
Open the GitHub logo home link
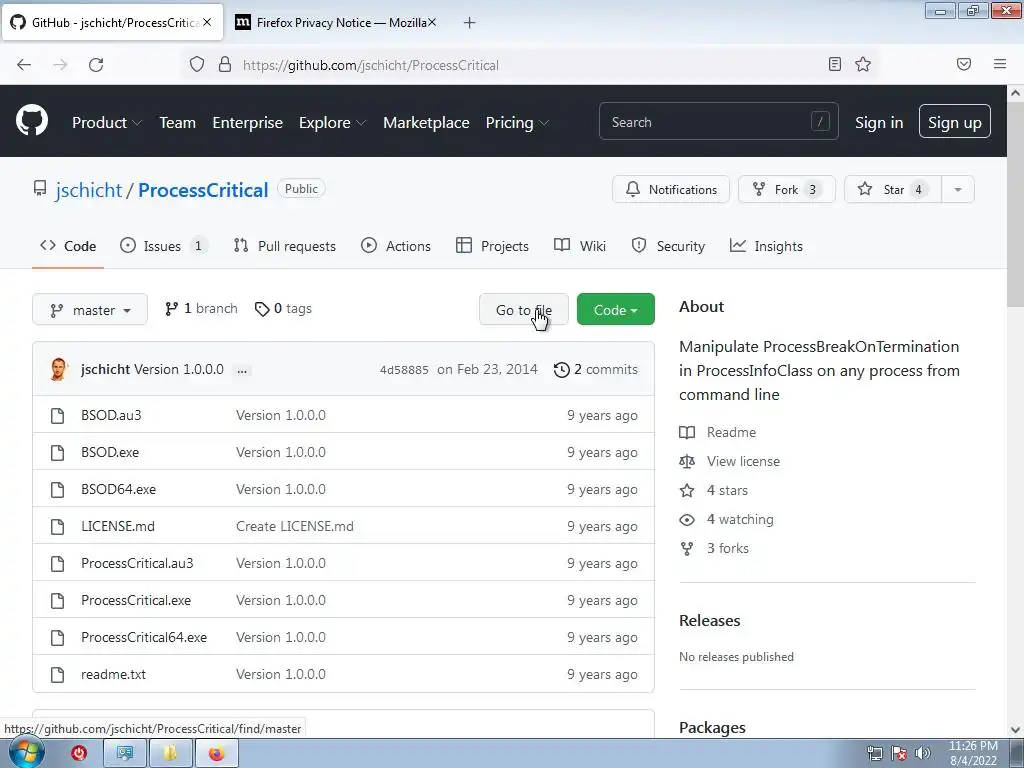click(32, 121)
